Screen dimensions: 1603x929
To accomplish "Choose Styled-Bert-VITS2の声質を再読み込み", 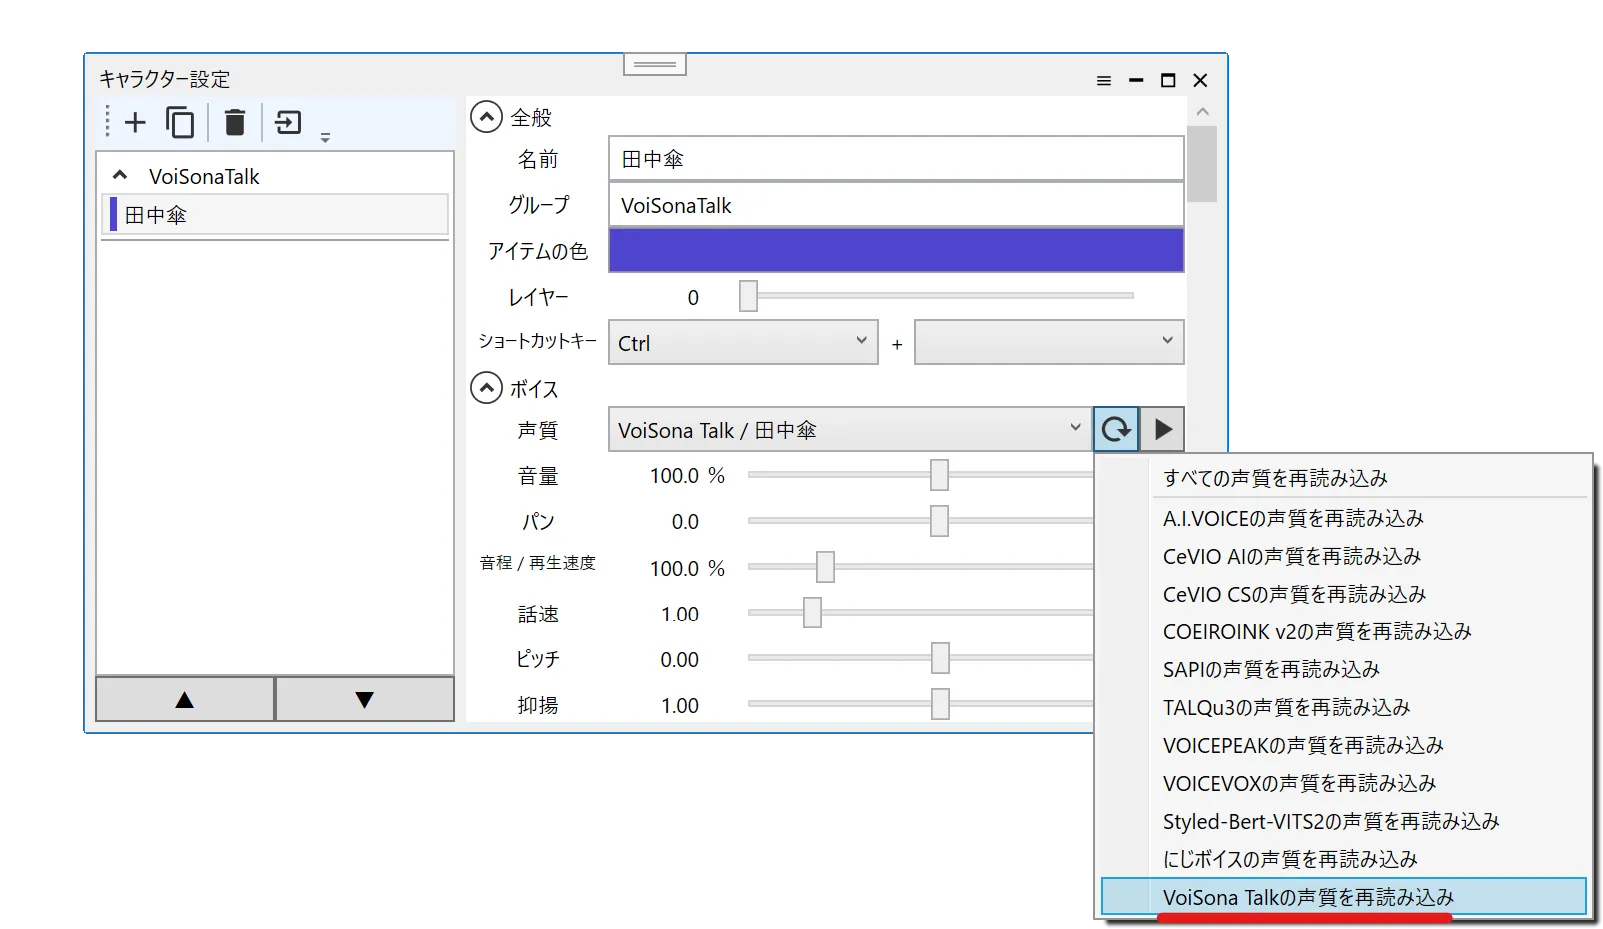I will click(1343, 821).
